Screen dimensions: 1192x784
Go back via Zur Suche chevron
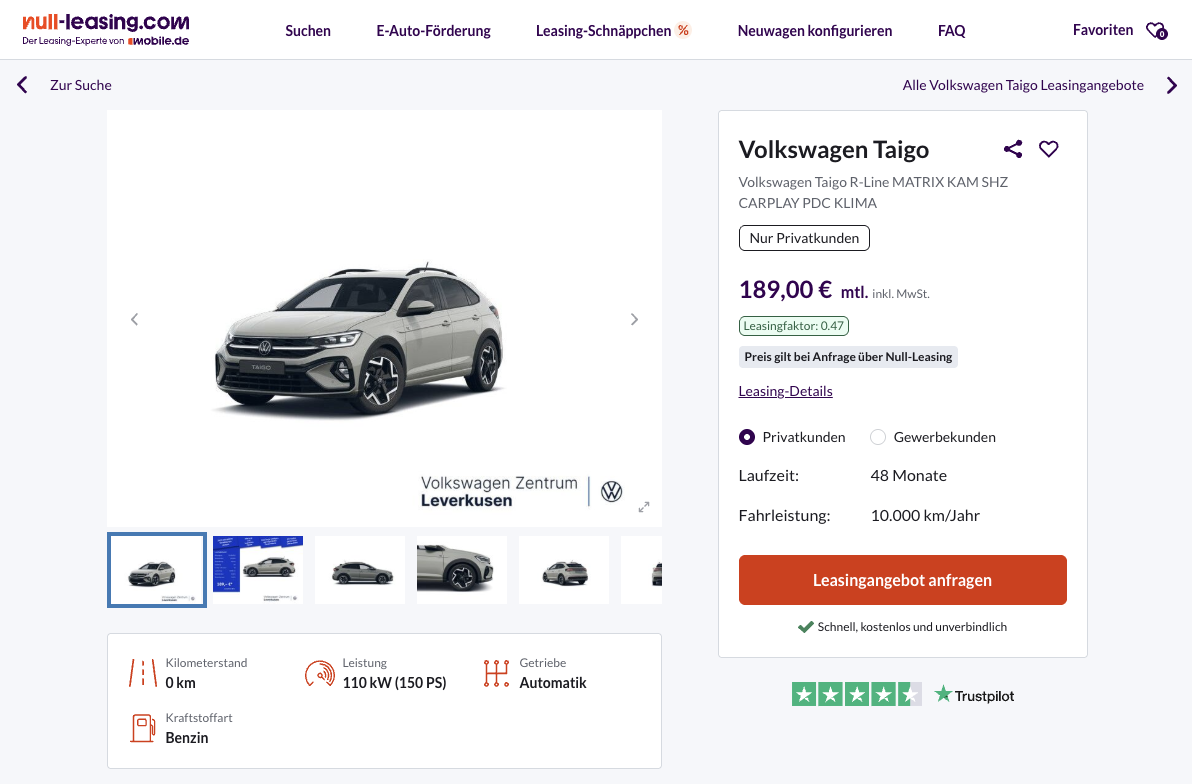pos(23,85)
